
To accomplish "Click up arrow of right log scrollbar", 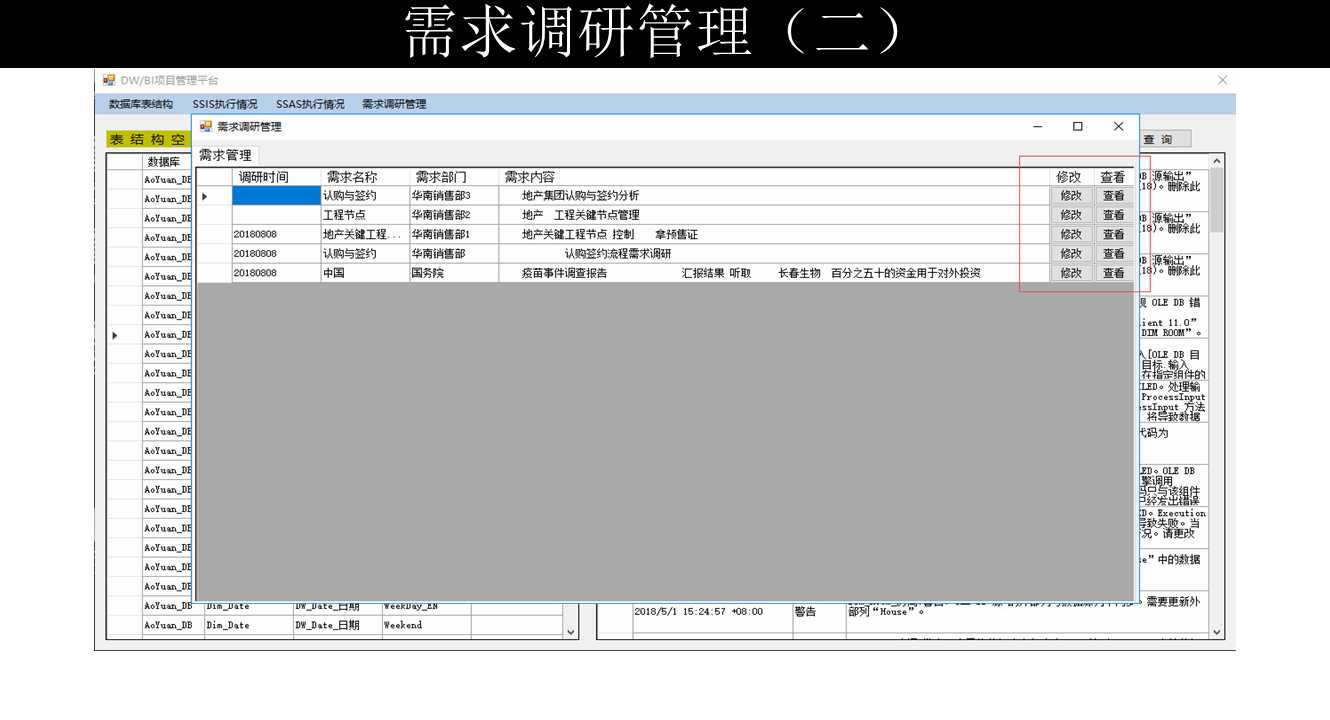I will [1217, 161].
